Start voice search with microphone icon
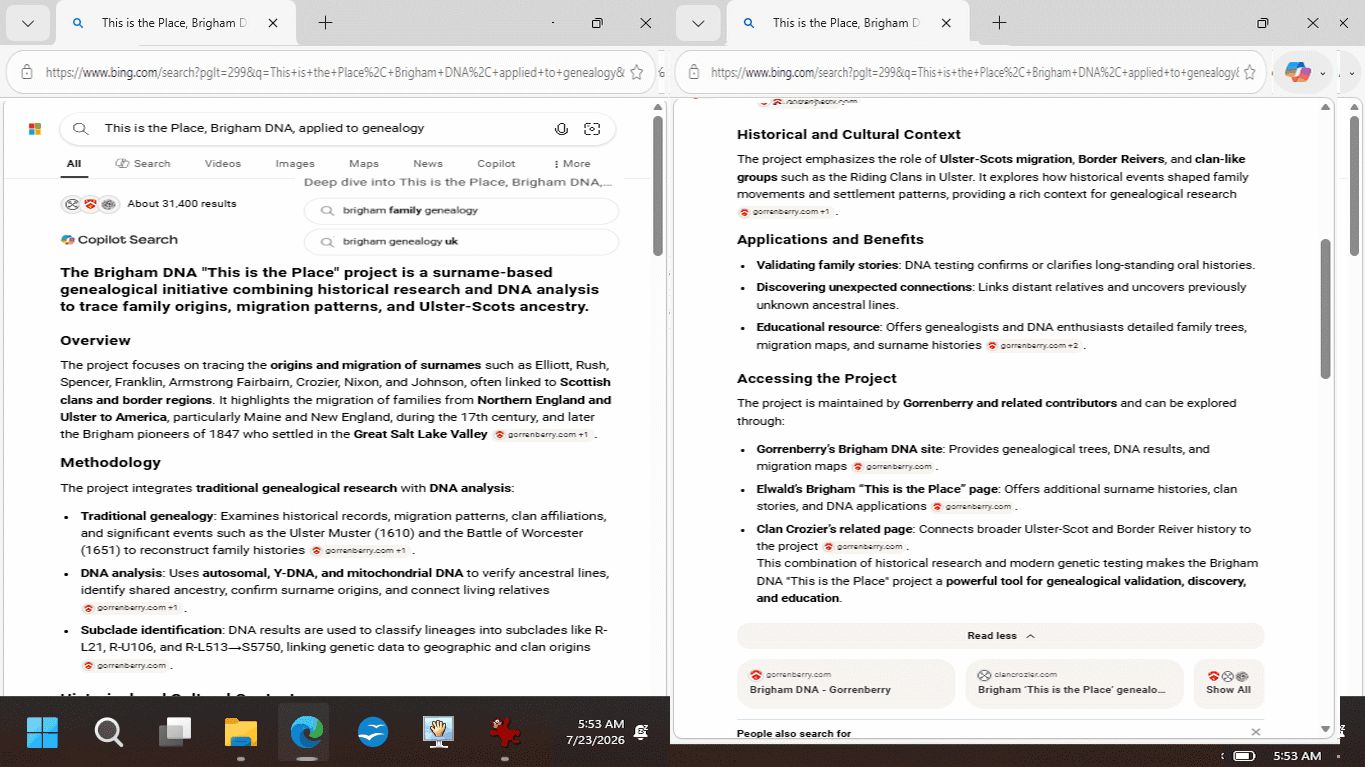This screenshot has width=1365, height=767. click(x=562, y=128)
